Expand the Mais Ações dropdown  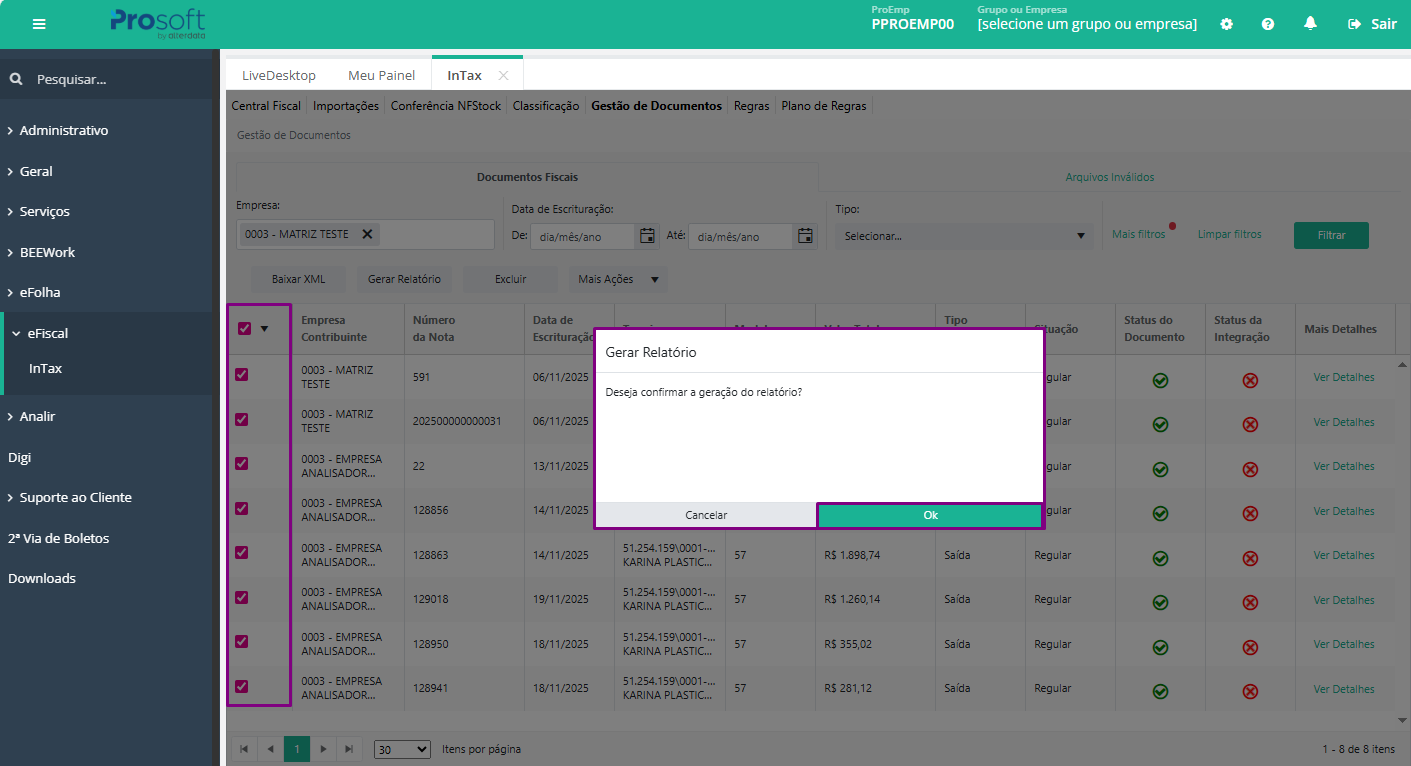(618, 279)
